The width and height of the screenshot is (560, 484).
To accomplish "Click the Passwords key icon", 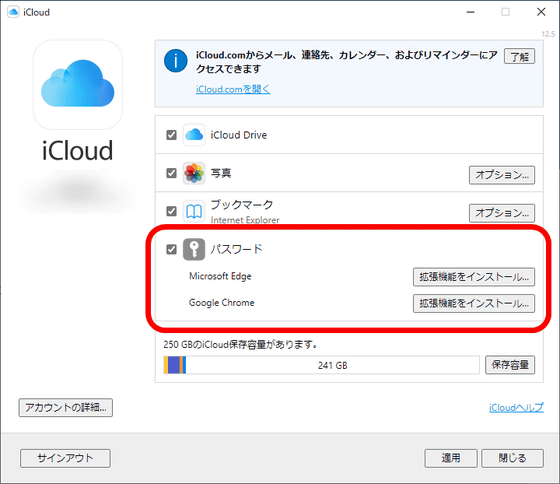I will (x=194, y=249).
